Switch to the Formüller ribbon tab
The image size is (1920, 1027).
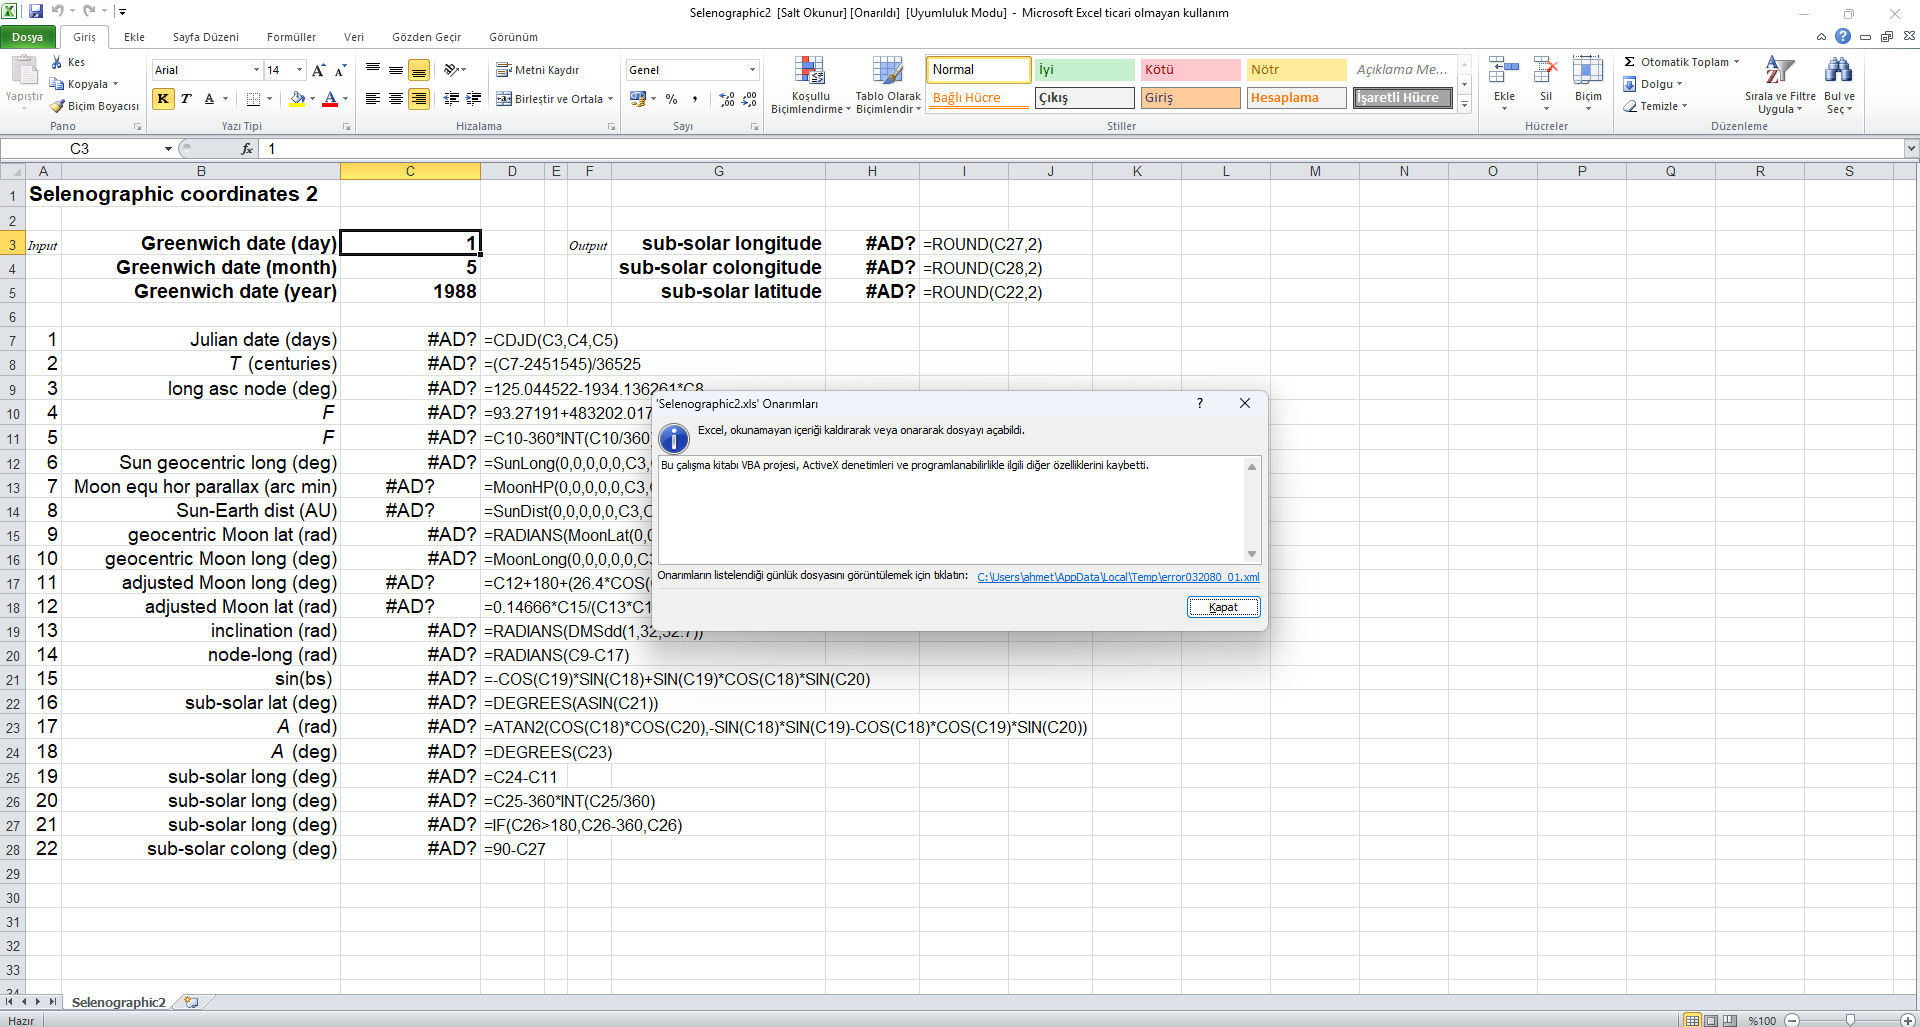tap(291, 37)
